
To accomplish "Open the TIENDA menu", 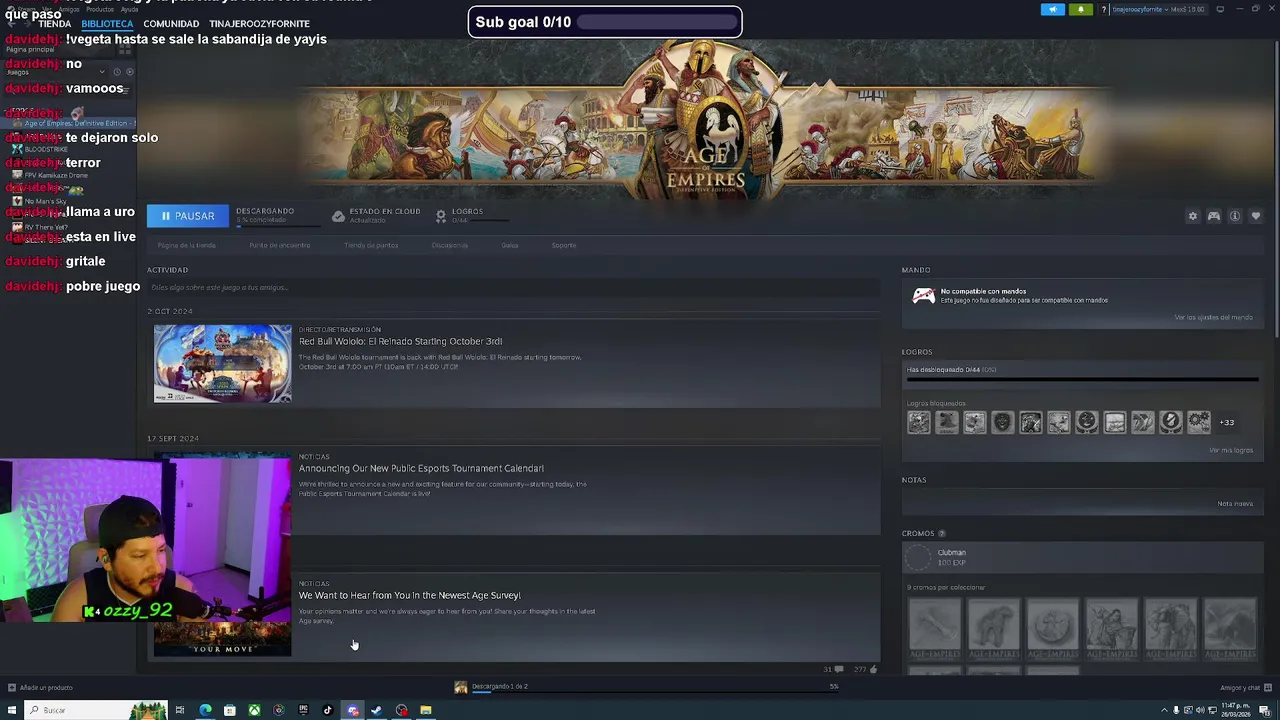I will [54, 23].
